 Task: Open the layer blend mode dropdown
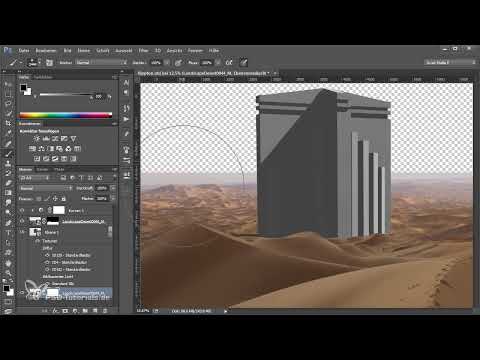point(46,188)
